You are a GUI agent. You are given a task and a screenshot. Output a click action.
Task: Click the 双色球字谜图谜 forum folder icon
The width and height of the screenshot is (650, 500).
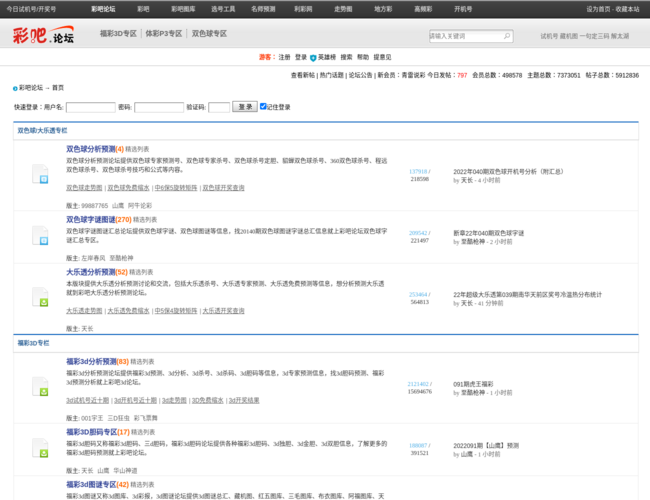pyautogui.click(x=42, y=238)
